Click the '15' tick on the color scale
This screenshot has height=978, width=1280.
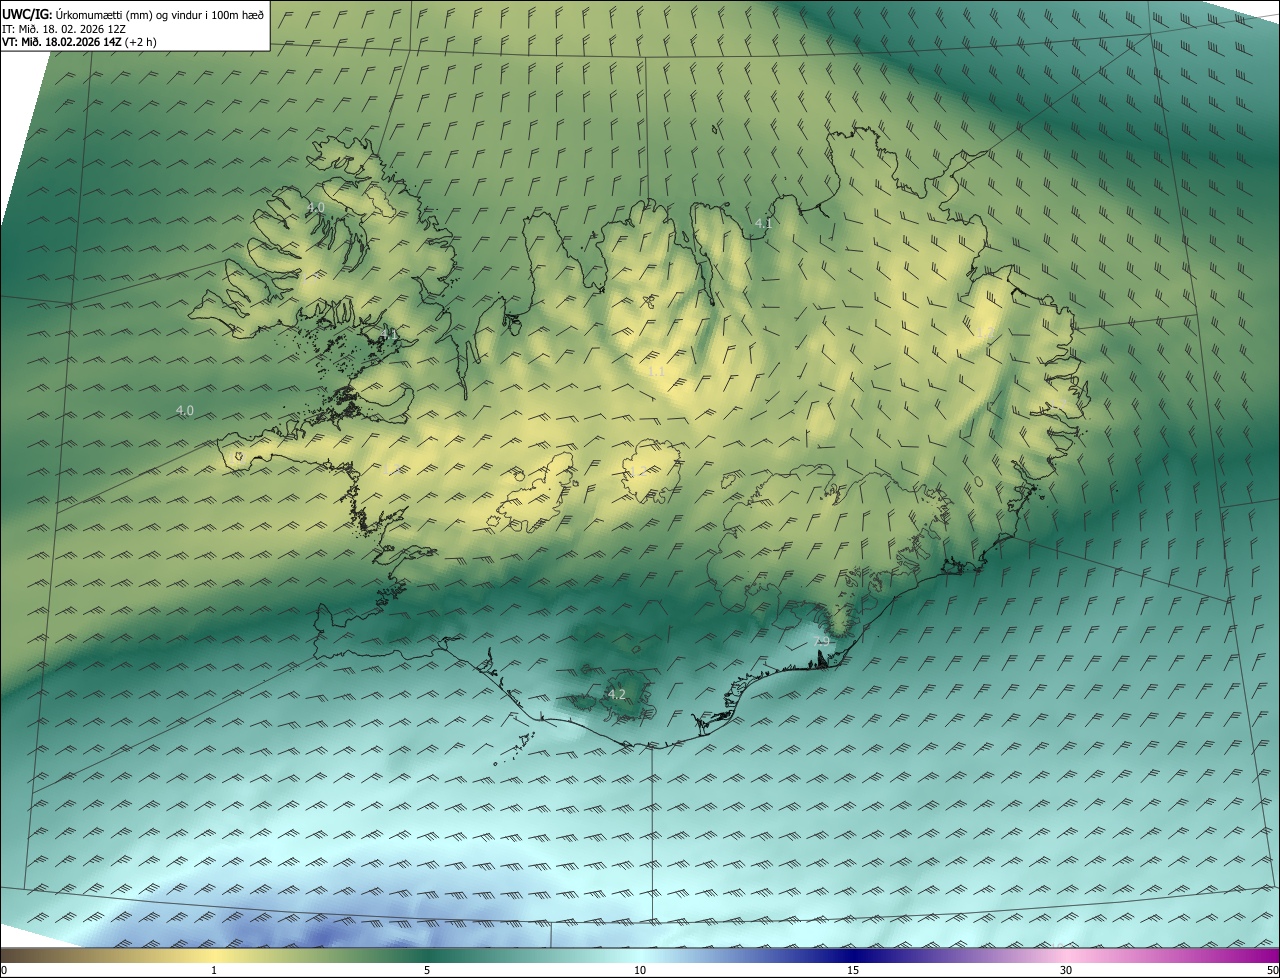(853, 970)
